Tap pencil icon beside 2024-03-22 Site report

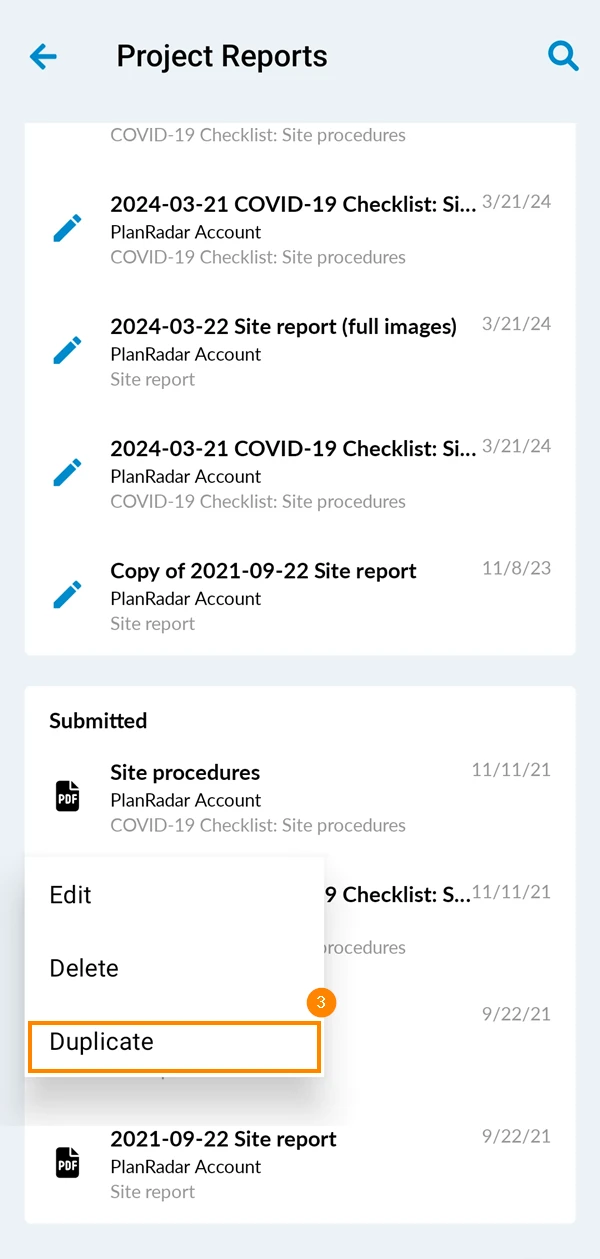[67, 351]
